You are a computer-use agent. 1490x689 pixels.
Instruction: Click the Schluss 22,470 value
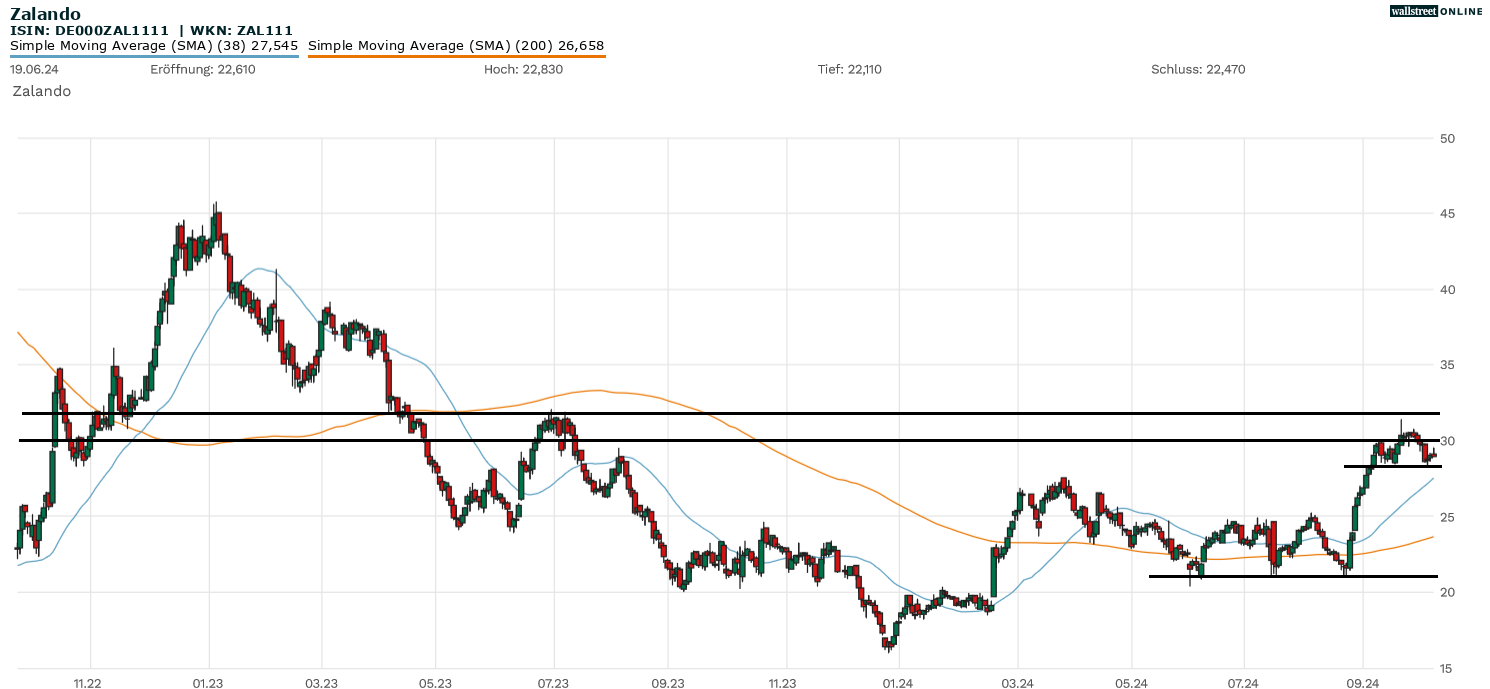[x=1198, y=69]
